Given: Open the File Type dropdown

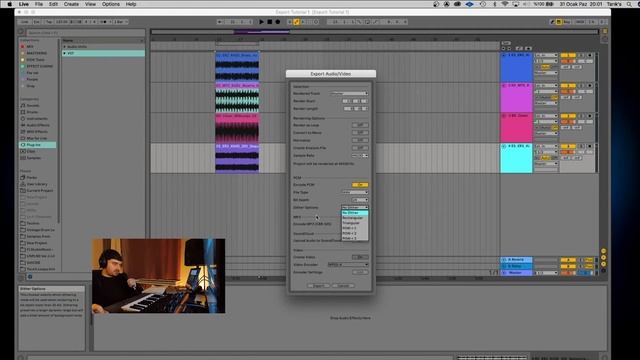Looking at the screenshot, I should tap(355, 192).
